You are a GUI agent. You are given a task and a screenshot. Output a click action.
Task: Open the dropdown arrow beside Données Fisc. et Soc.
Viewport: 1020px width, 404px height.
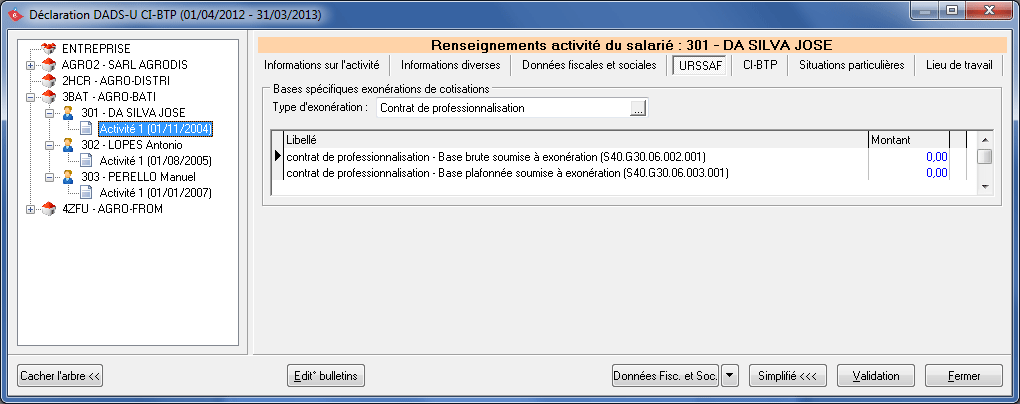tap(729, 375)
